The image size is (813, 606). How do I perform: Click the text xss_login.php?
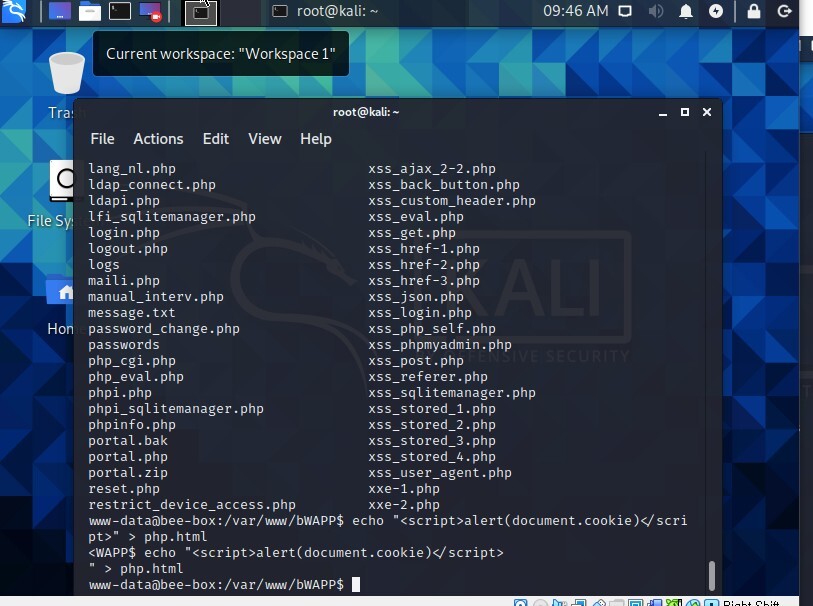coord(420,313)
